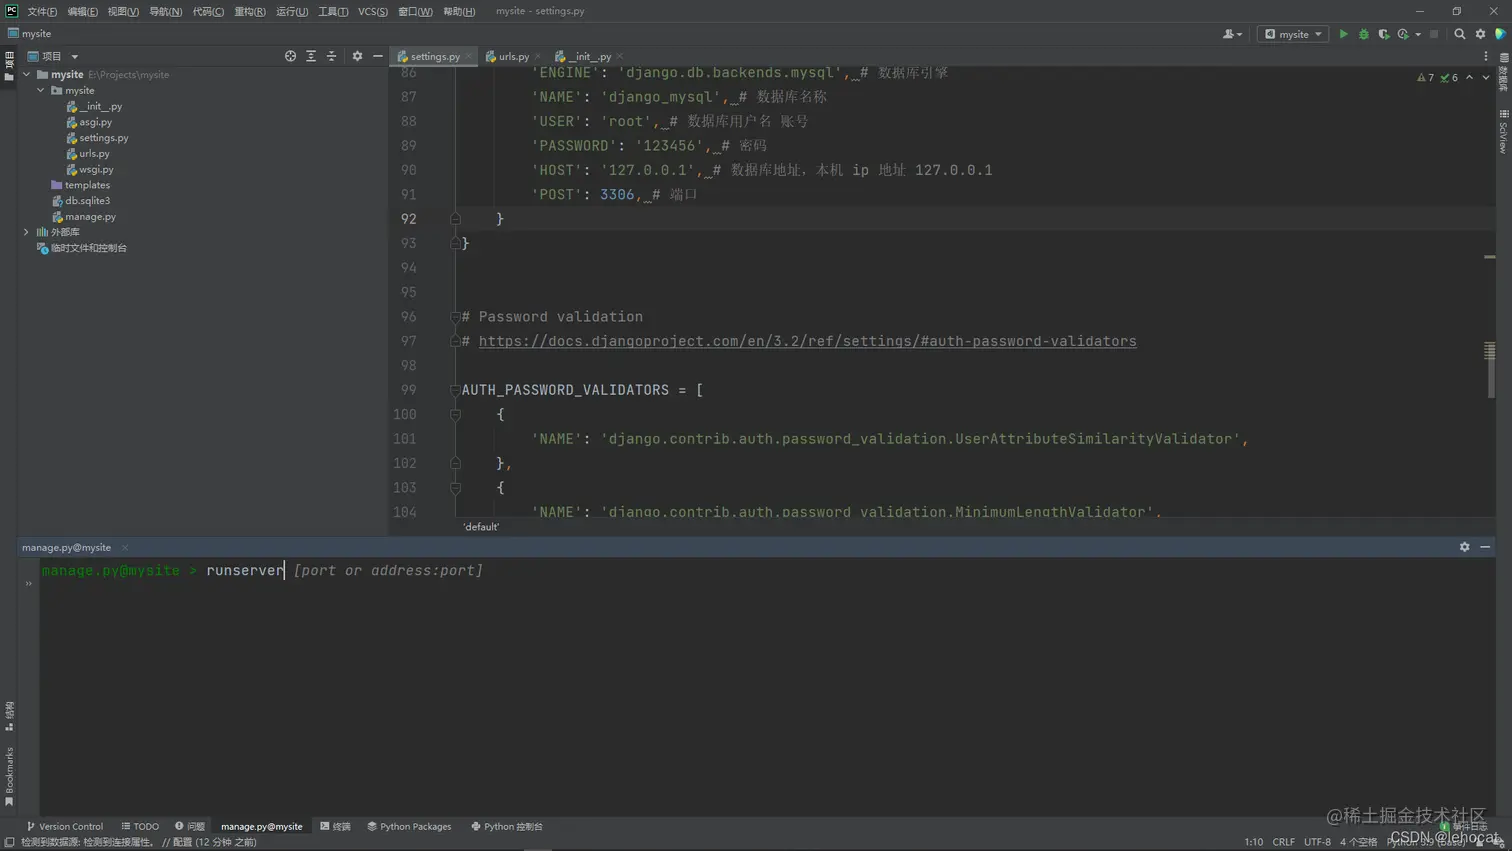Collapse the inner mysite package folder
The image size is (1512, 851).
point(41,90)
